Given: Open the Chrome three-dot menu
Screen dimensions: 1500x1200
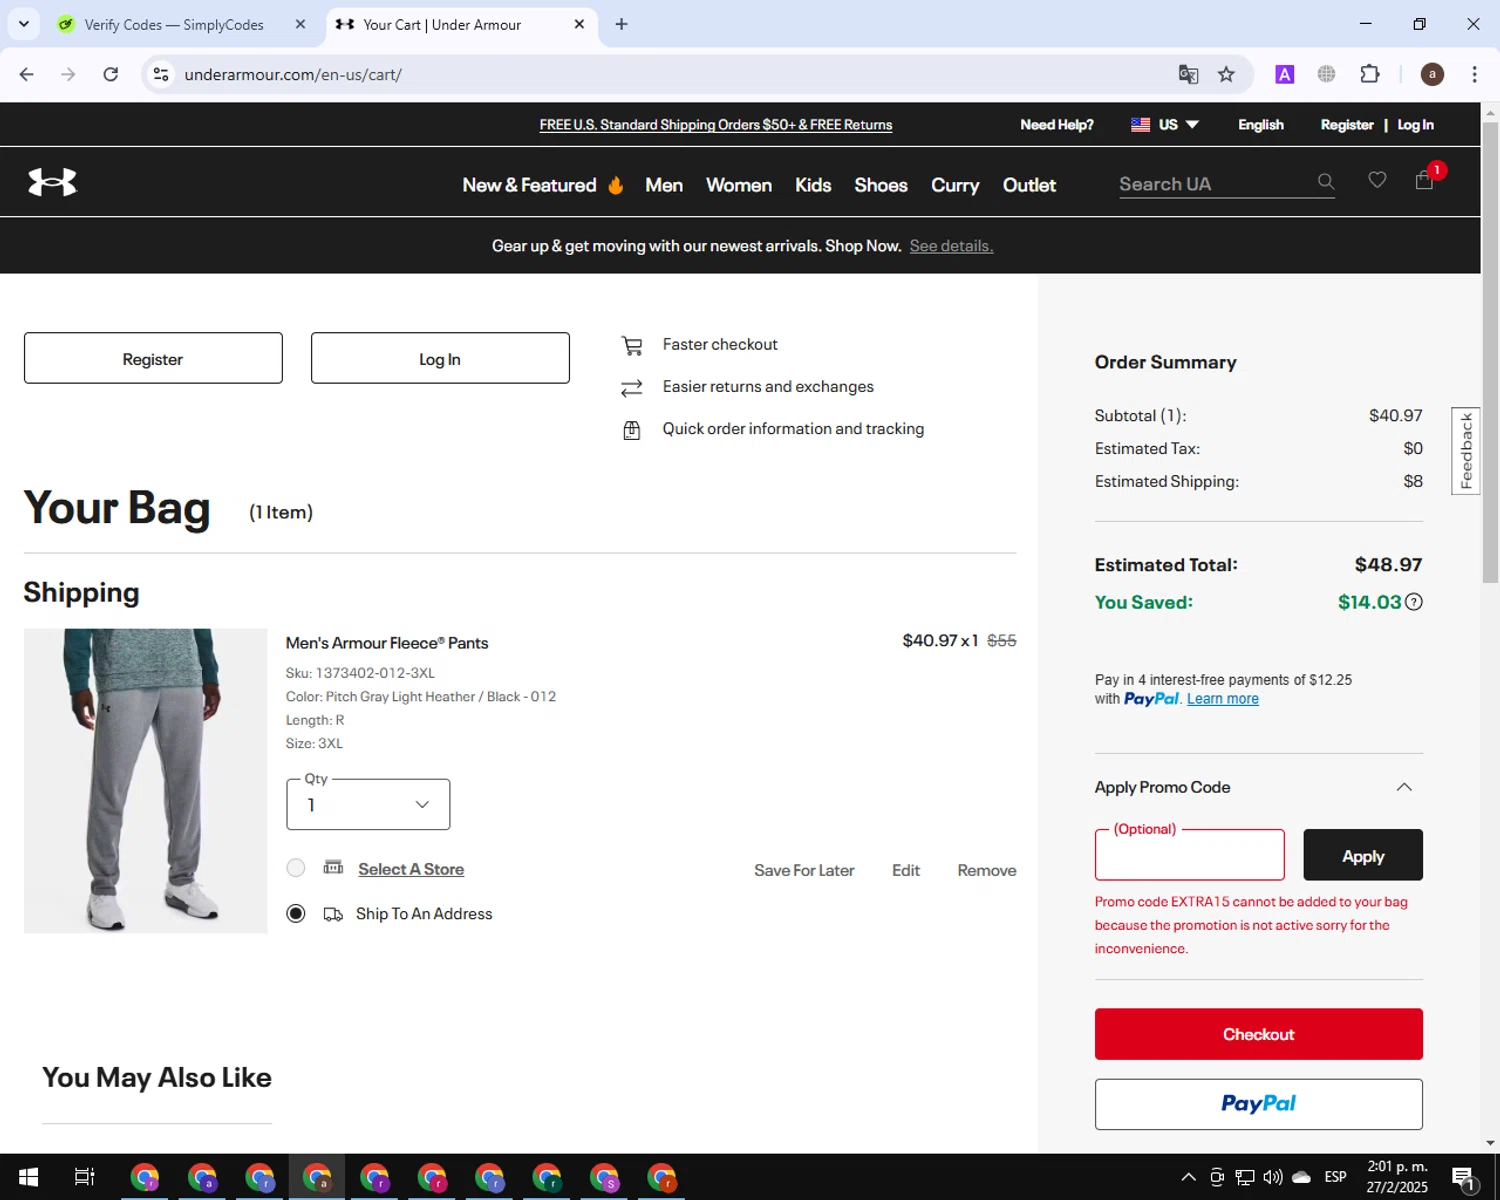Looking at the screenshot, I should [x=1474, y=74].
